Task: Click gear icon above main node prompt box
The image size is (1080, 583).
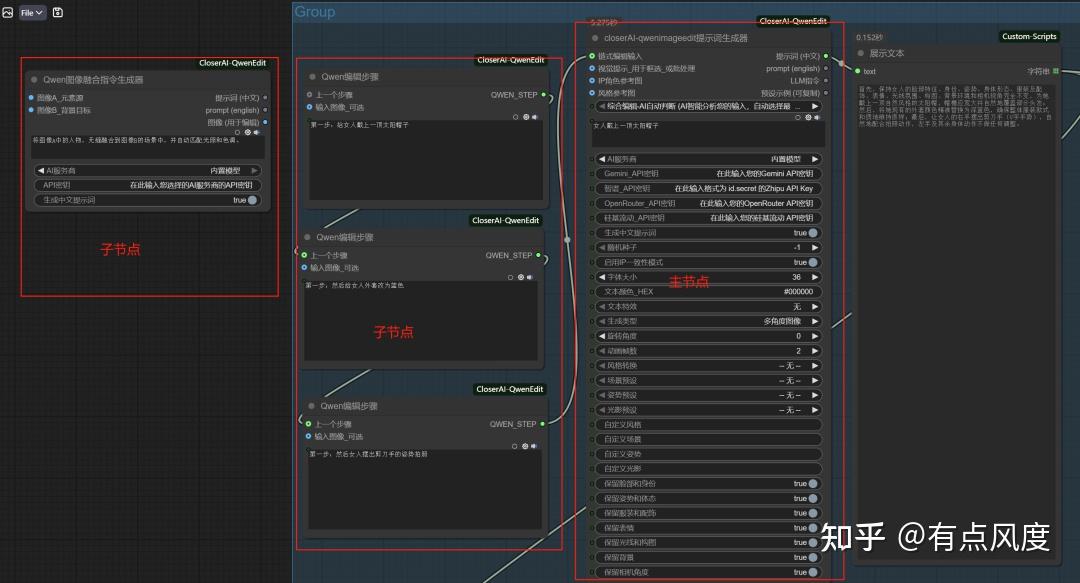Action: point(808,117)
